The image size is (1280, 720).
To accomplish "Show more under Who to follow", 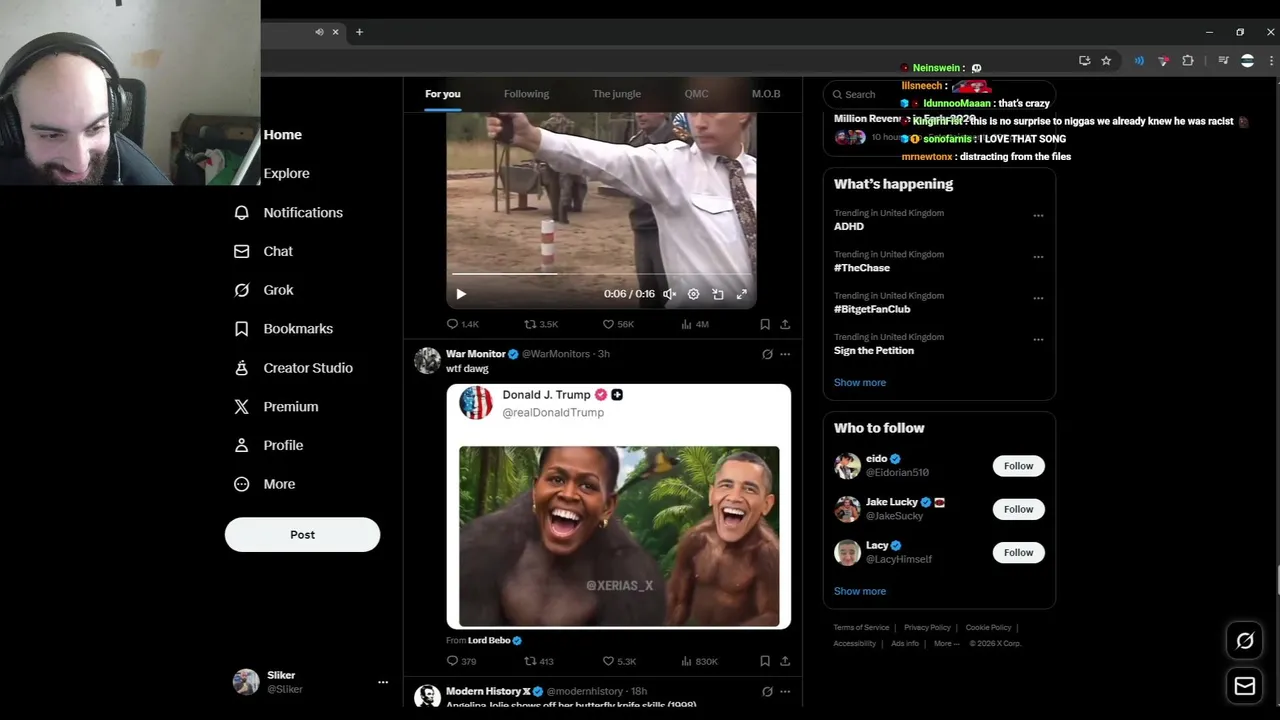I will (860, 591).
